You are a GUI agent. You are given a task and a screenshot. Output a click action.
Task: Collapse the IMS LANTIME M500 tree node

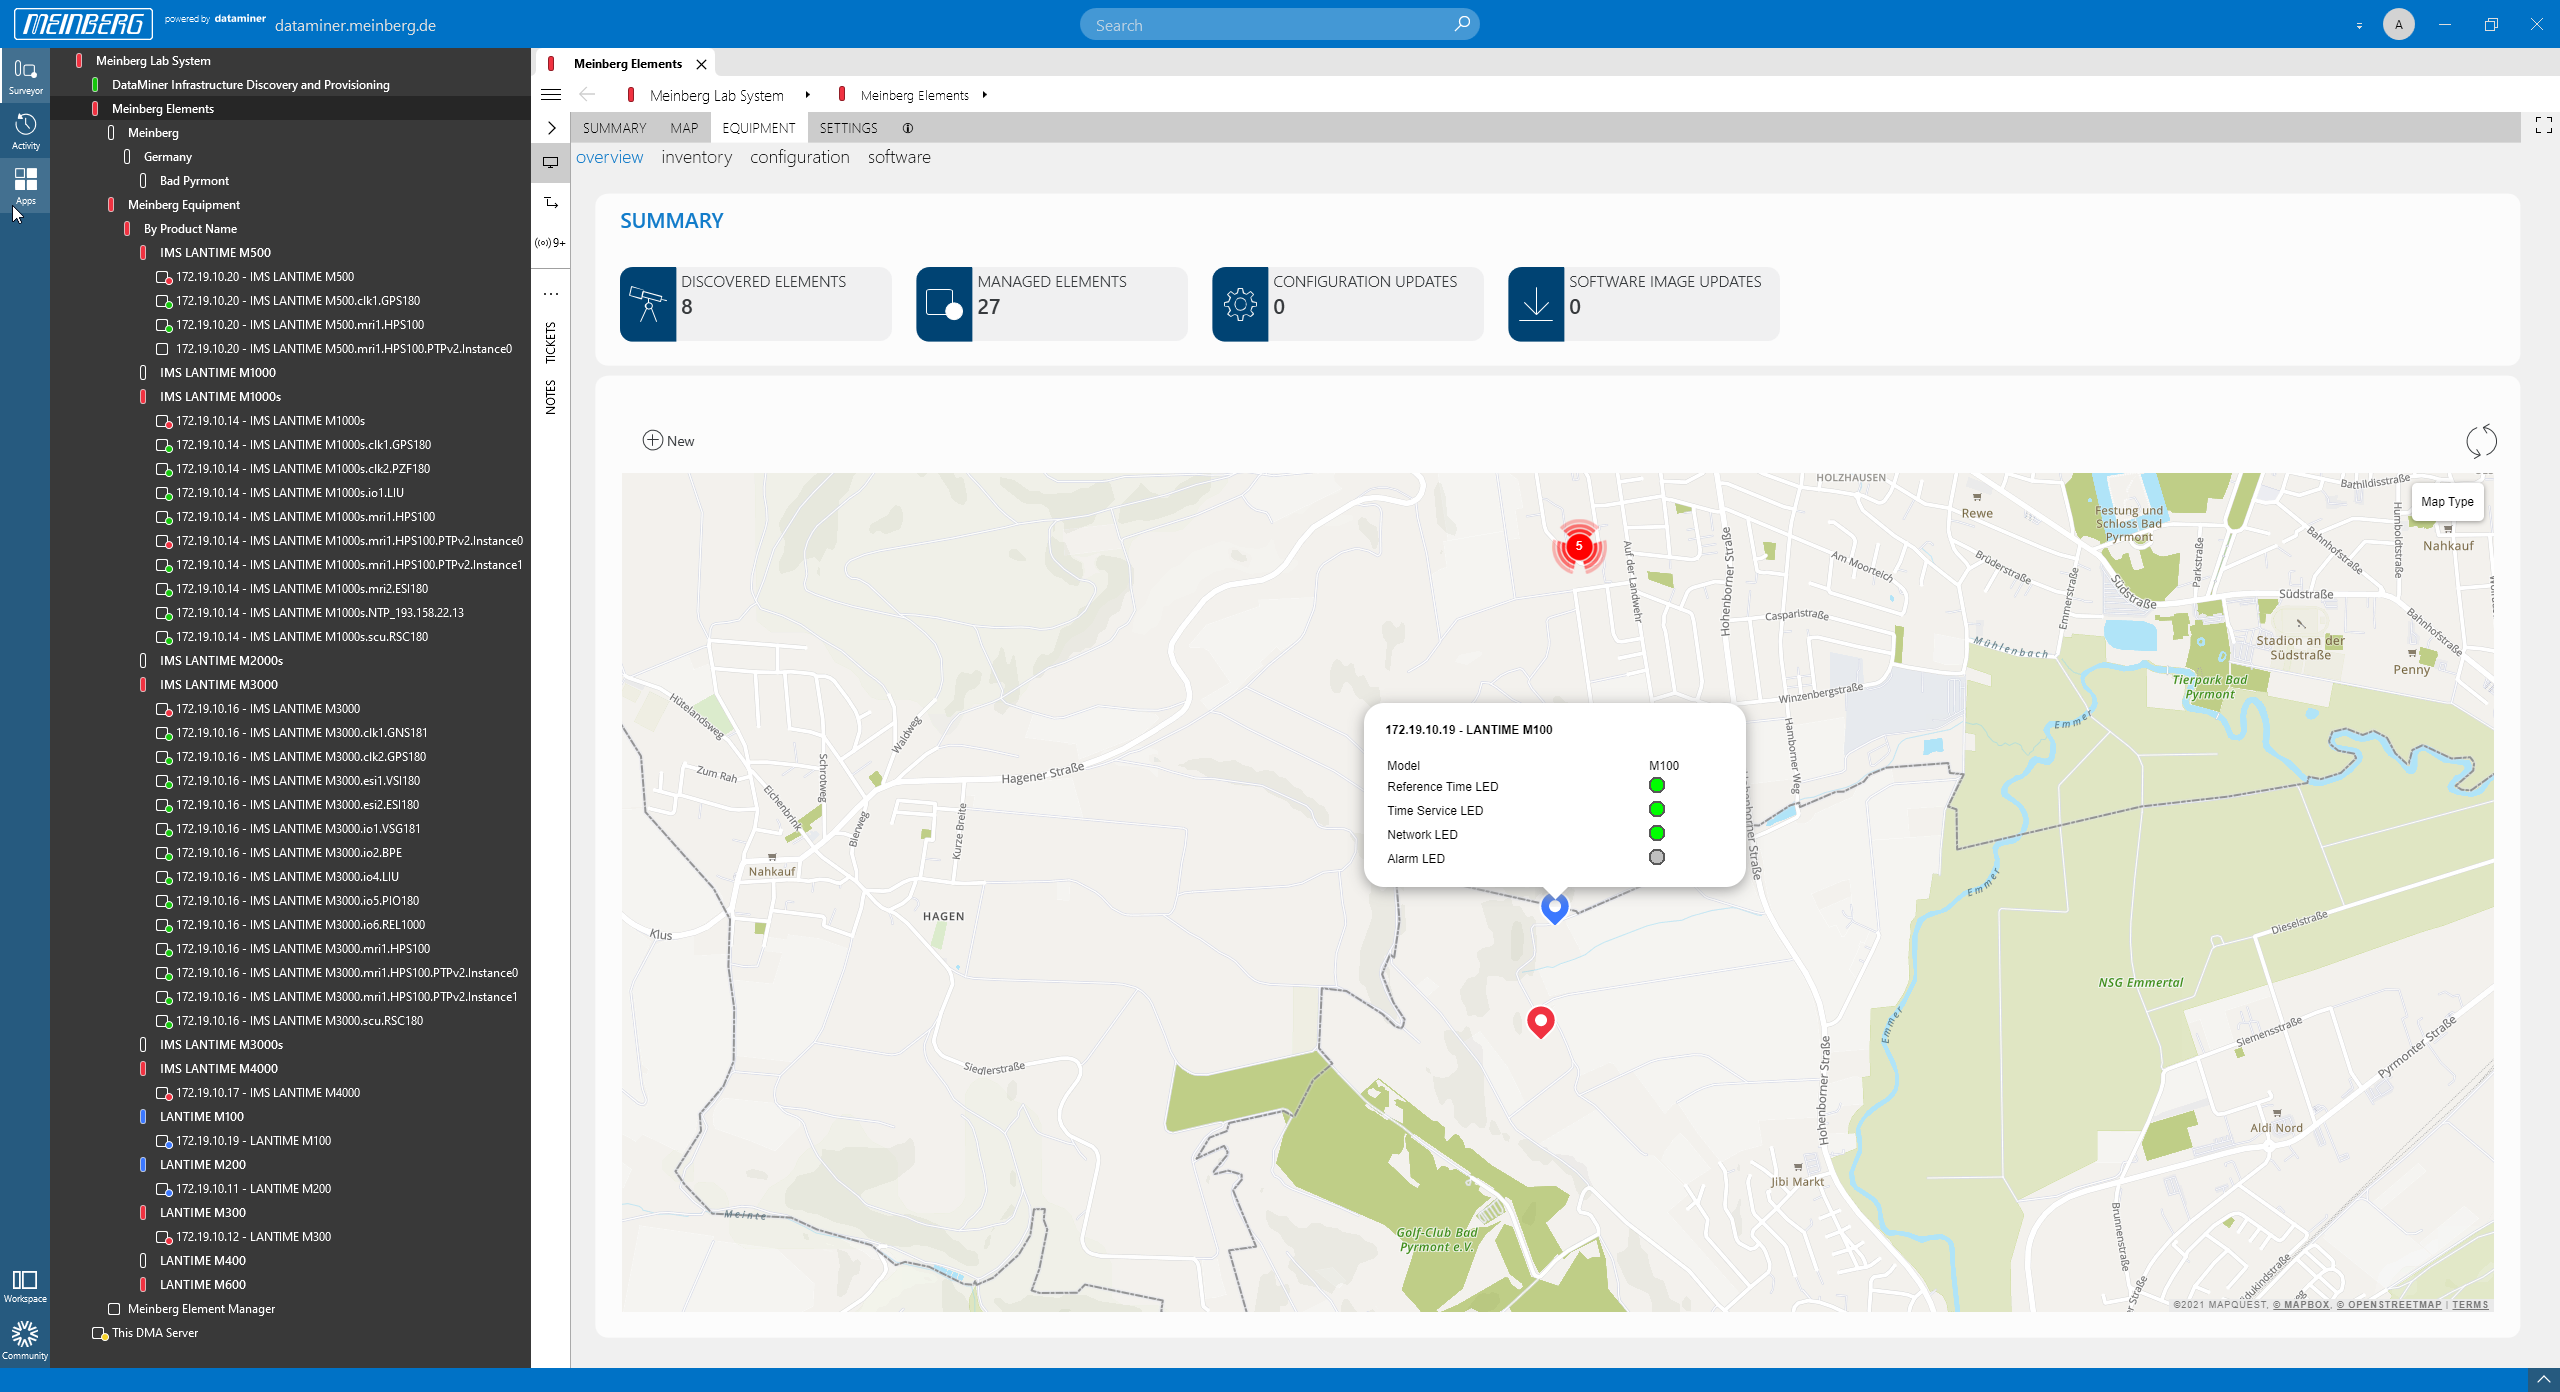point(143,253)
